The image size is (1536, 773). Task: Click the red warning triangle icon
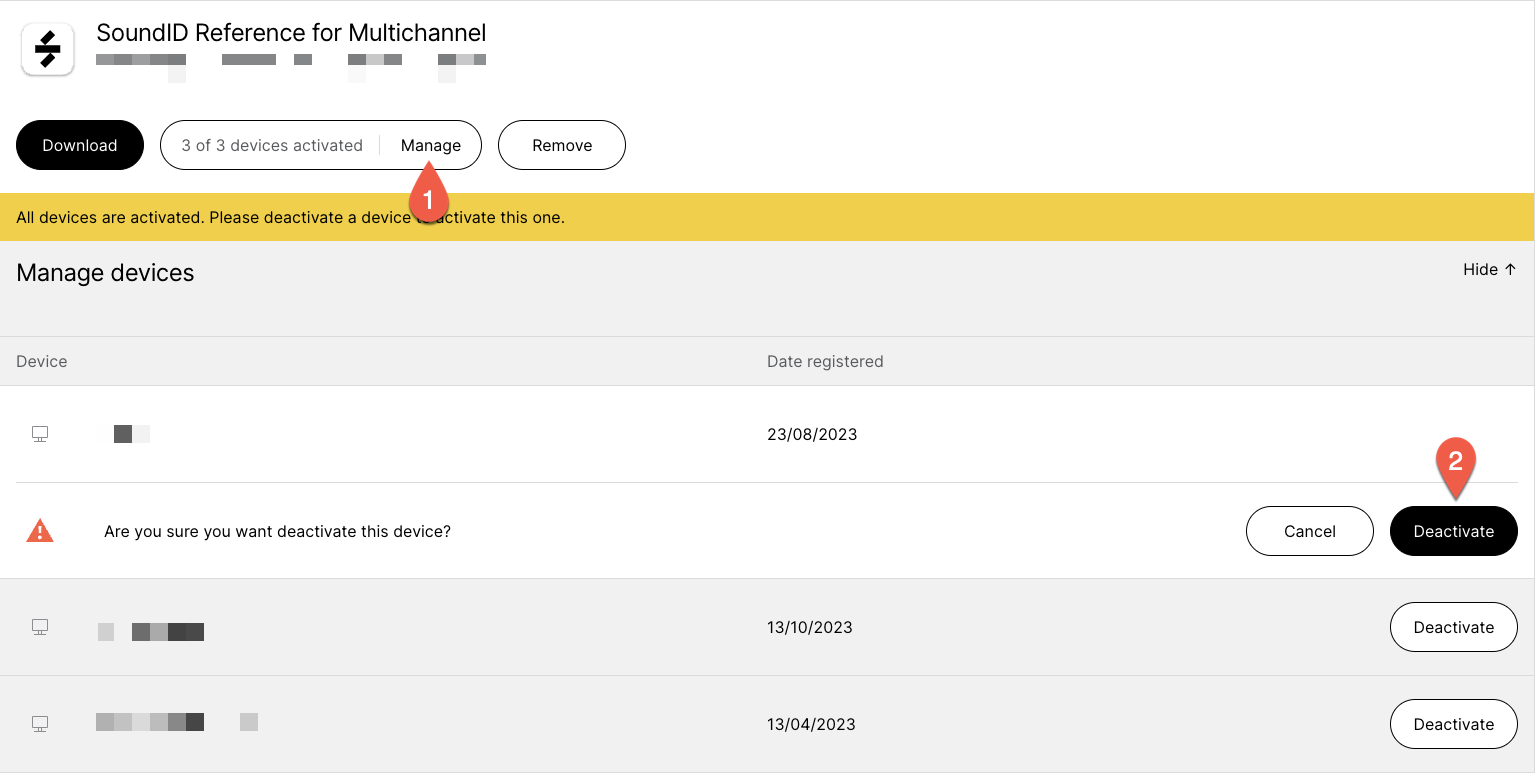[x=40, y=531]
